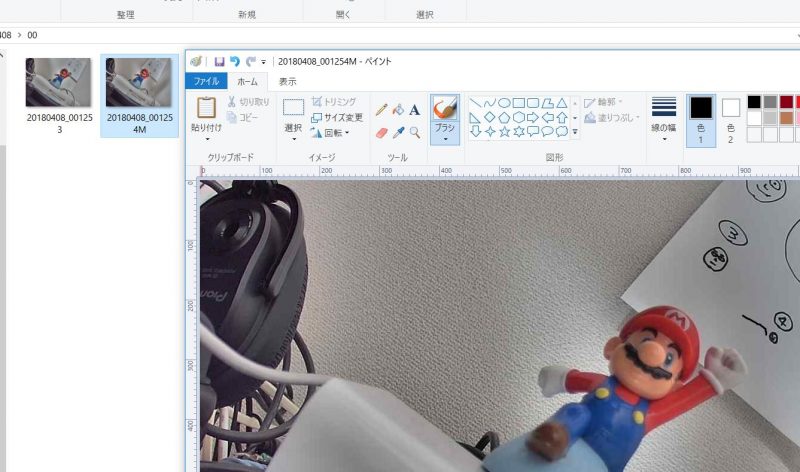Click the サイズ変更 button

click(337, 117)
